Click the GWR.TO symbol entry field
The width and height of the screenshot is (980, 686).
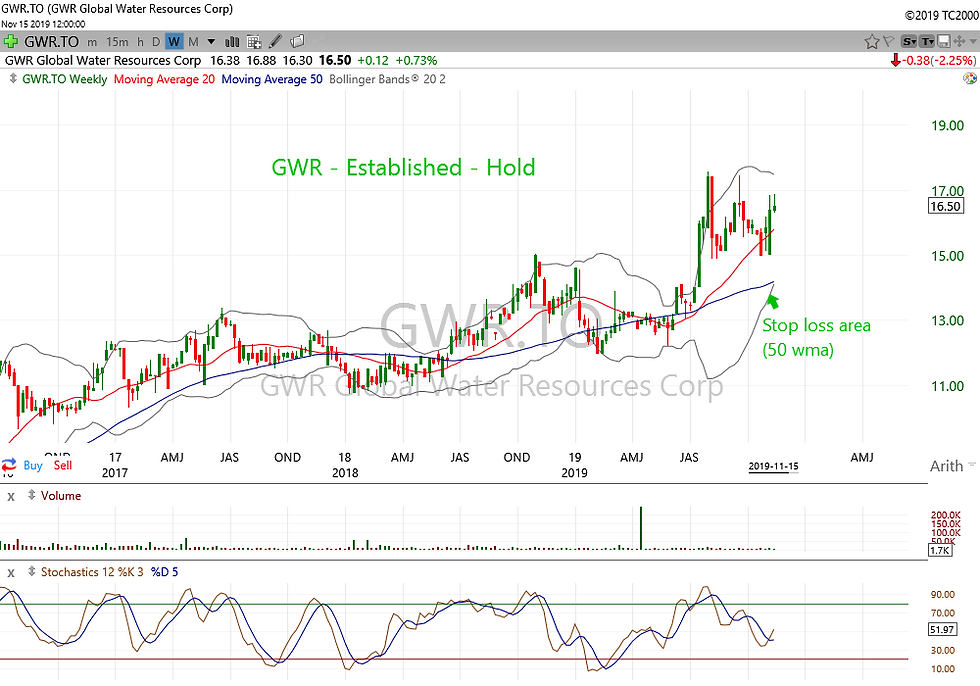tap(51, 42)
